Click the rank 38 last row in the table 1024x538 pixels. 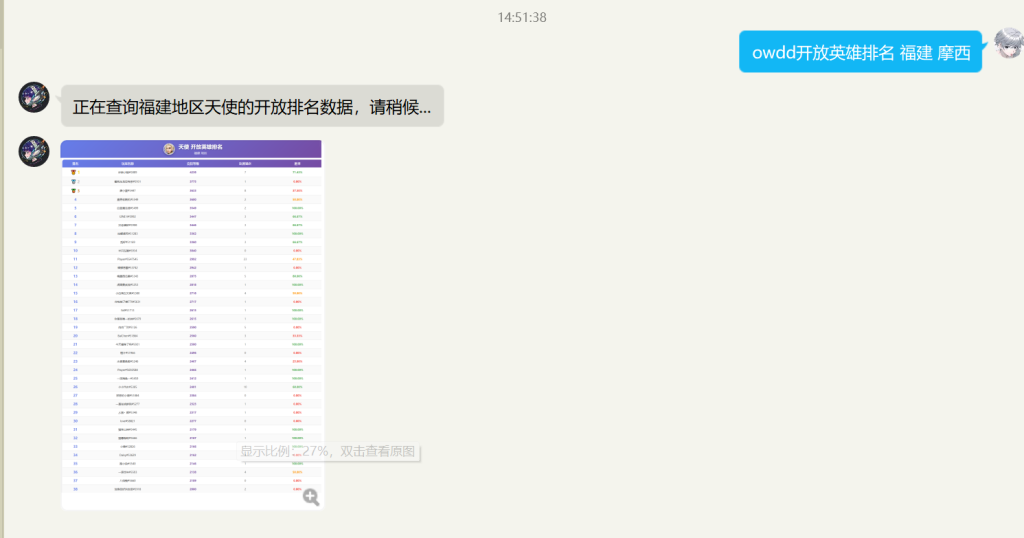click(x=191, y=489)
